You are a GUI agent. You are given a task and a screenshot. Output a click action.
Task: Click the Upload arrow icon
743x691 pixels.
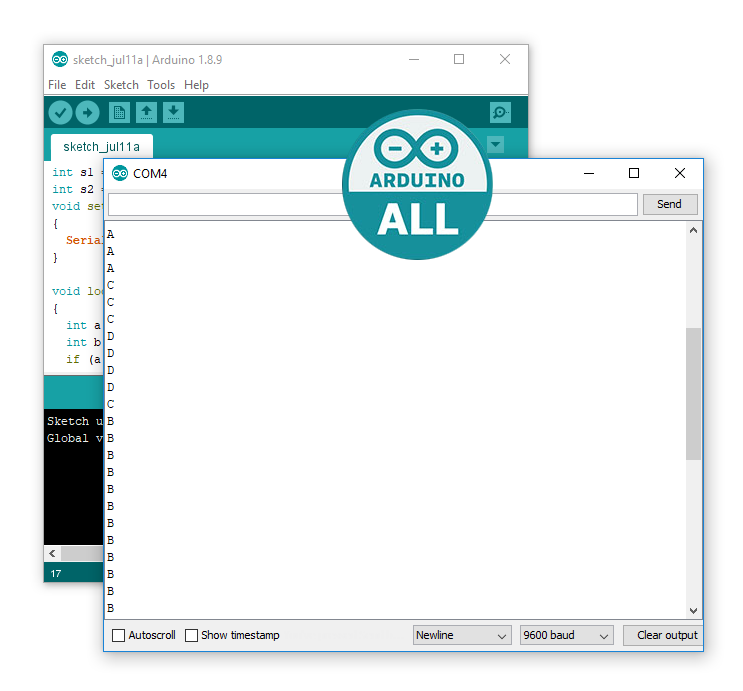(88, 113)
